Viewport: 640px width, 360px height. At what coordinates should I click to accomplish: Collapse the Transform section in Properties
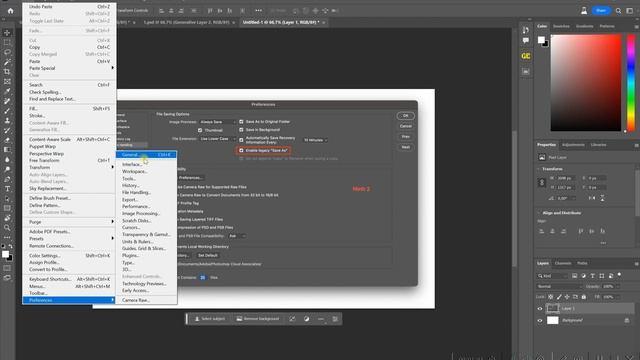click(x=539, y=169)
